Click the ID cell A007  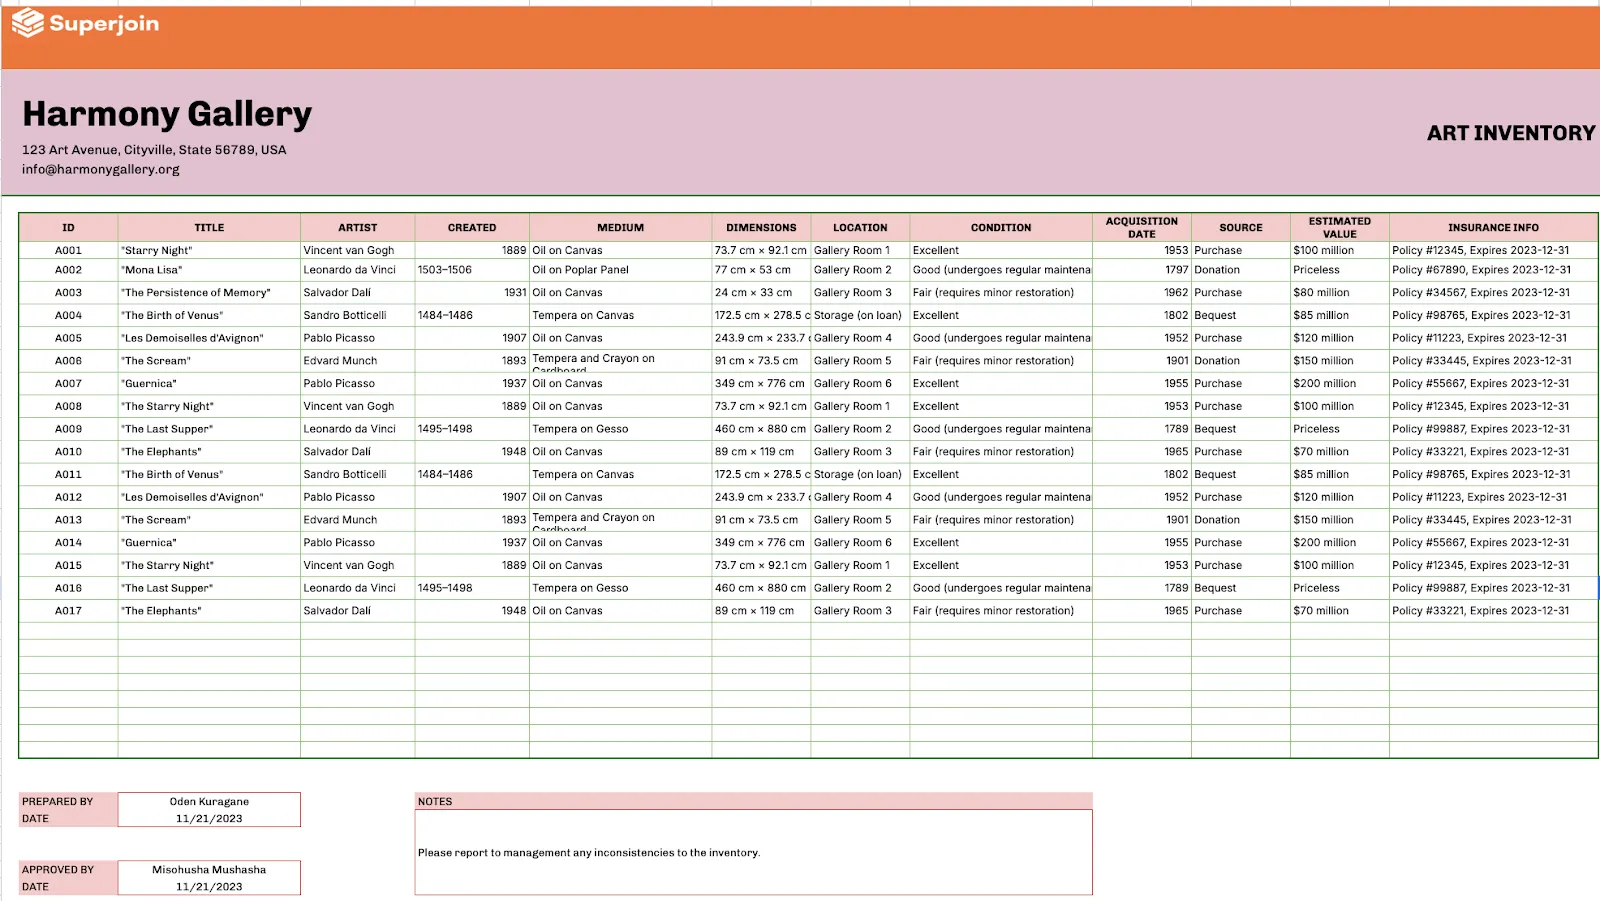pos(68,384)
